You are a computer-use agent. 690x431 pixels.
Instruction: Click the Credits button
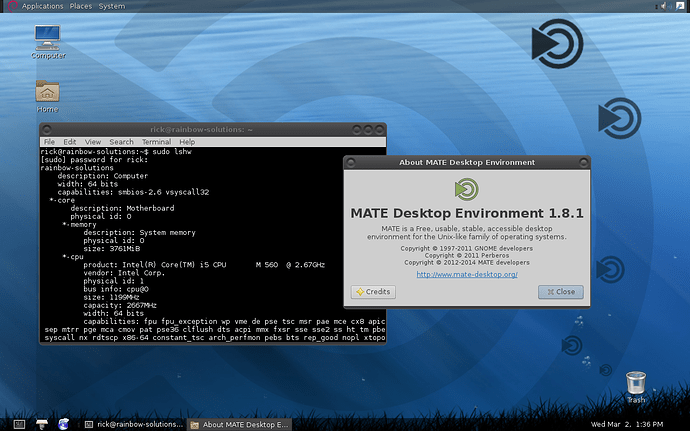coord(373,292)
